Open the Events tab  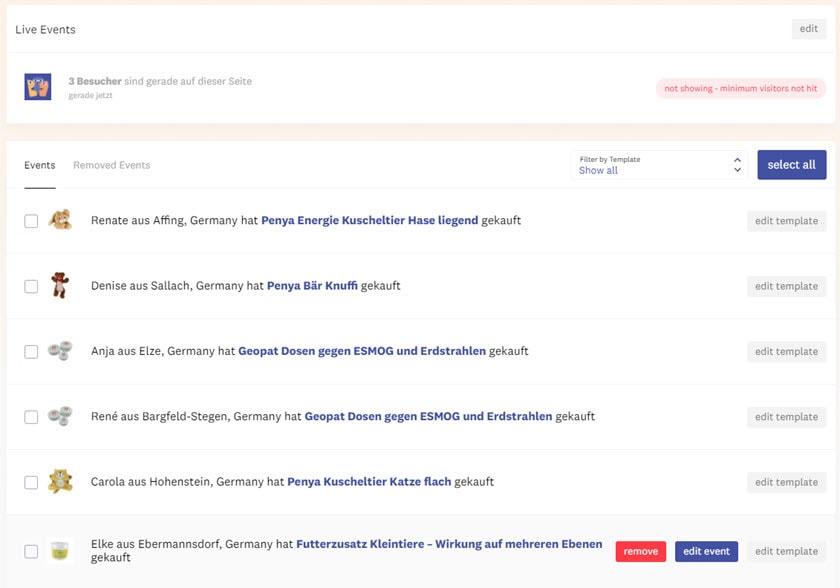tap(40, 165)
